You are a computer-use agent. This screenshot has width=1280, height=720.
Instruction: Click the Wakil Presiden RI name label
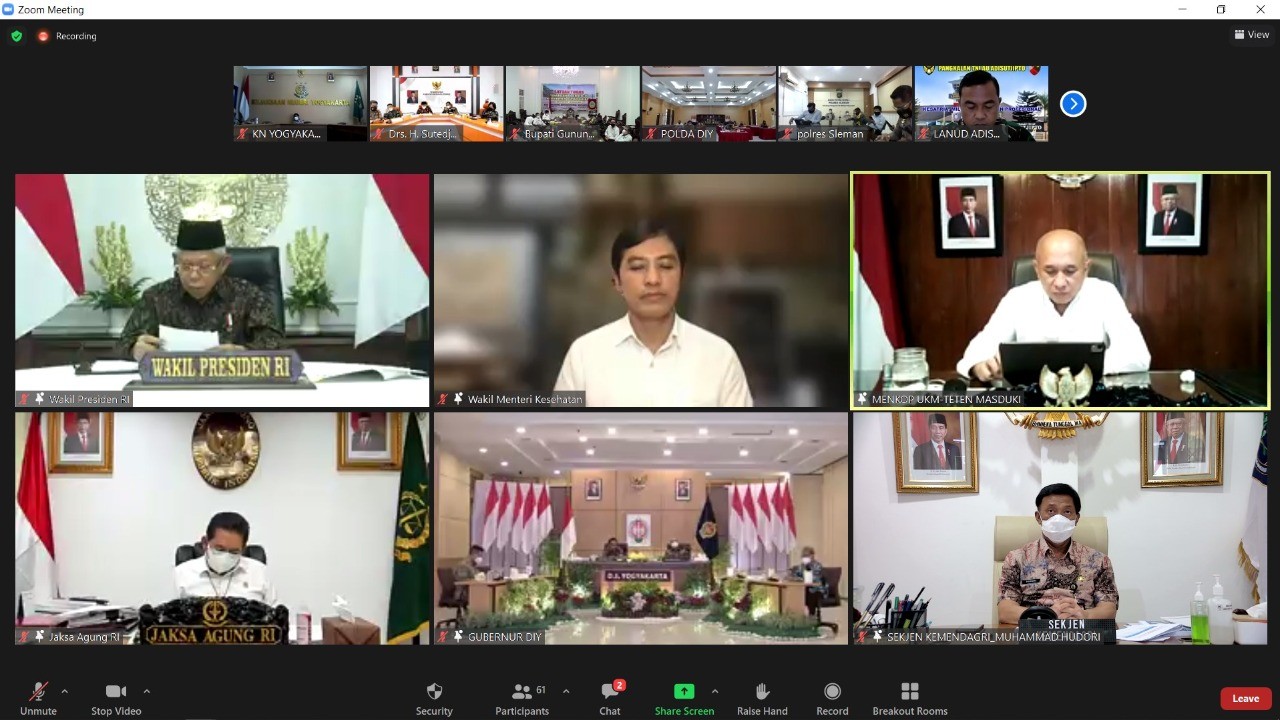click(89, 399)
